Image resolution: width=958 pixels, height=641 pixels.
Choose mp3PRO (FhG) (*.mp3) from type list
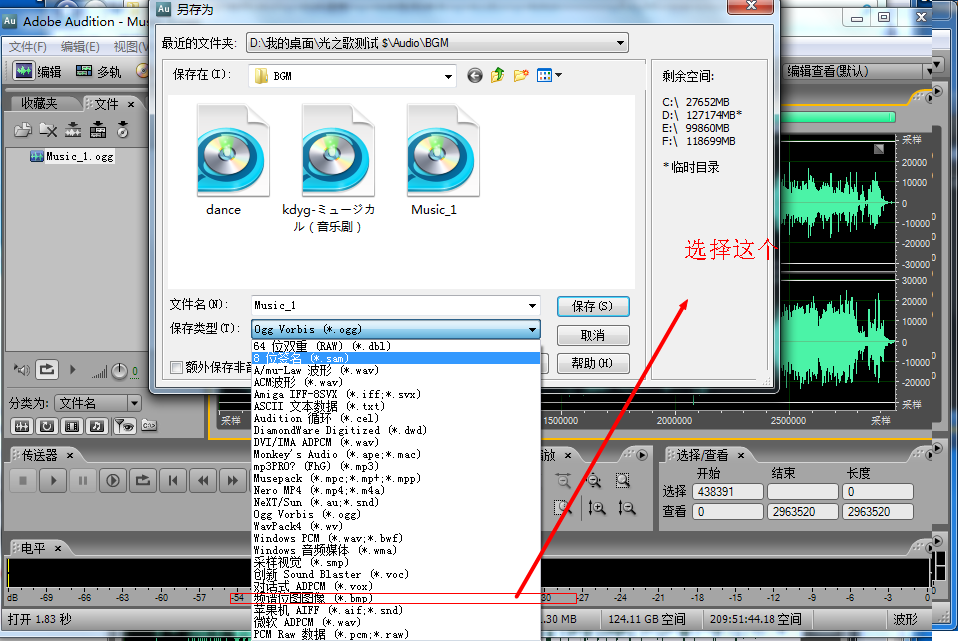(x=396, y=466)
